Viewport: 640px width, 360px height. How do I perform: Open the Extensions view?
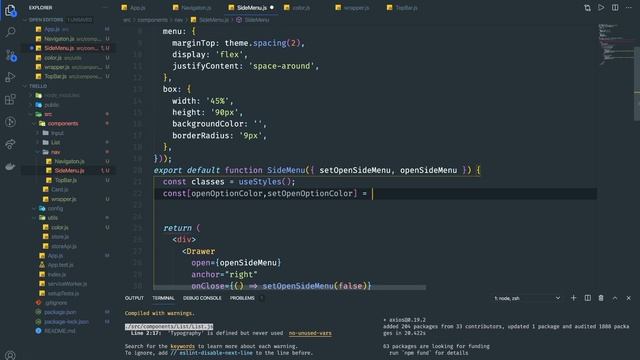pyautogui.click(x=10, y=99)
